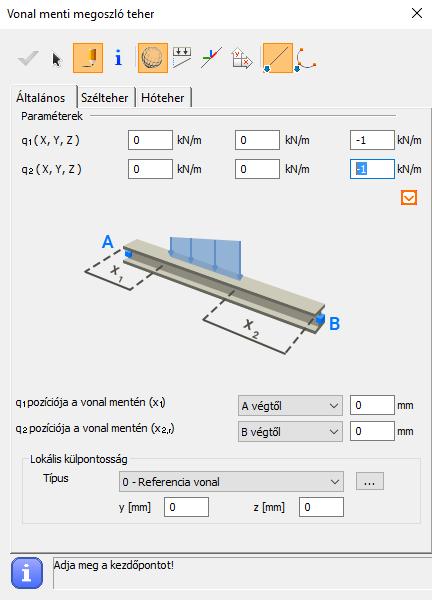The width and height of the screenshot is (432, 600).
Task: Choose the local axis direction icon
Action: coord(211,58)
